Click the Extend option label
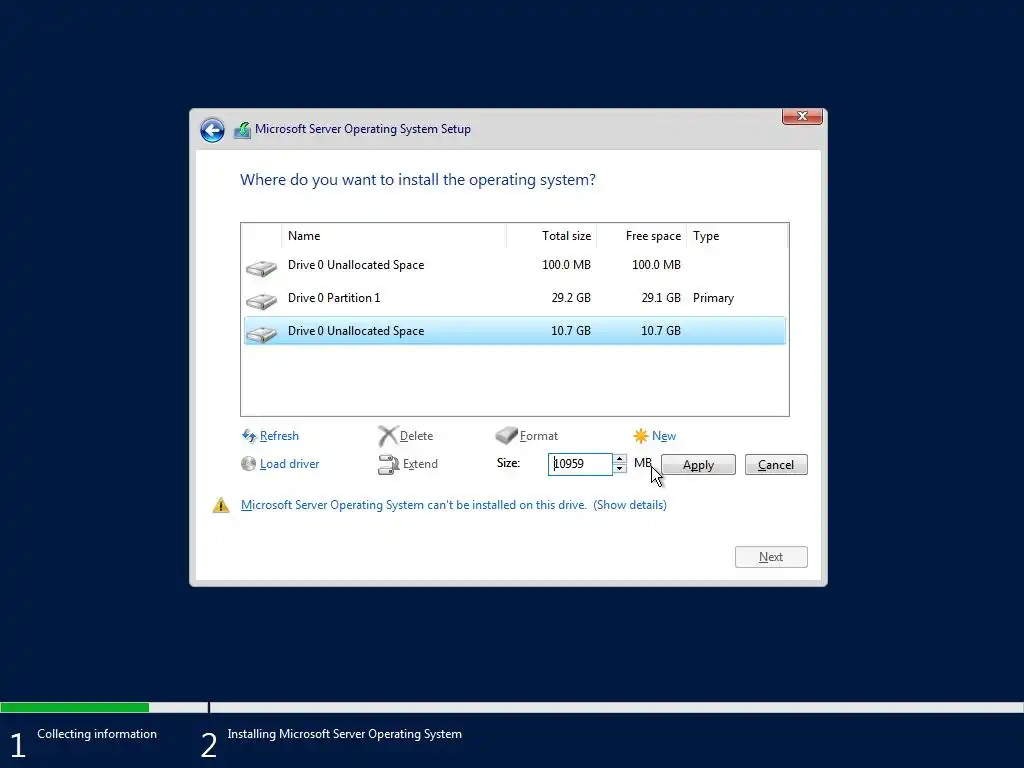 [420, 464]
